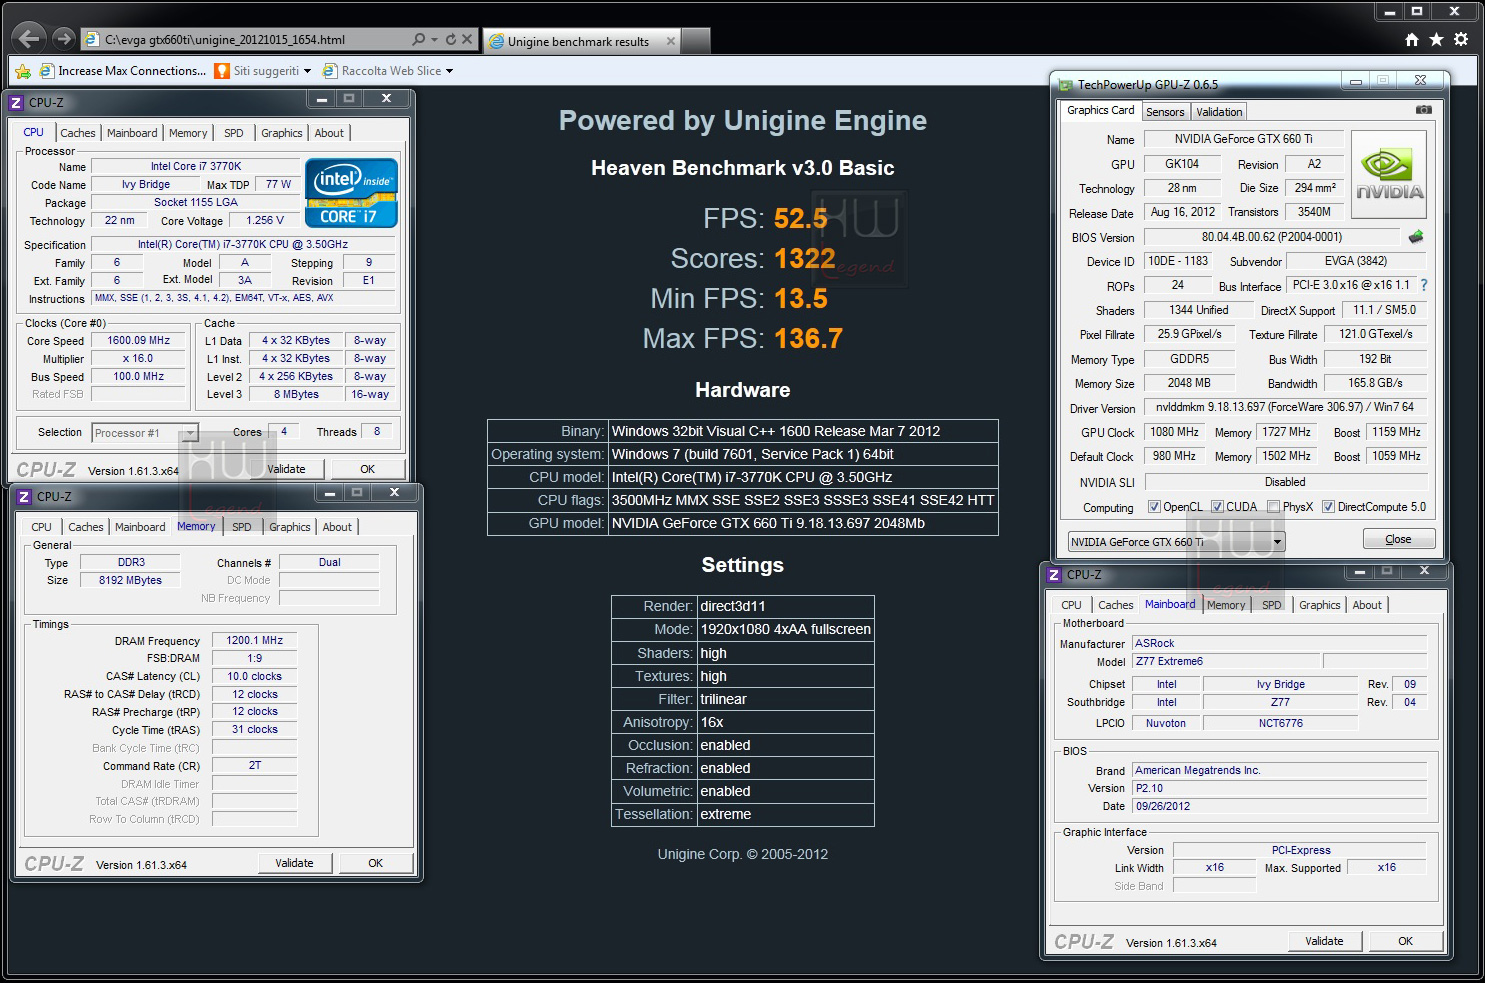The image size is (1485, 983).
Task: Open the browser home icon
Action: point(1412,39)
